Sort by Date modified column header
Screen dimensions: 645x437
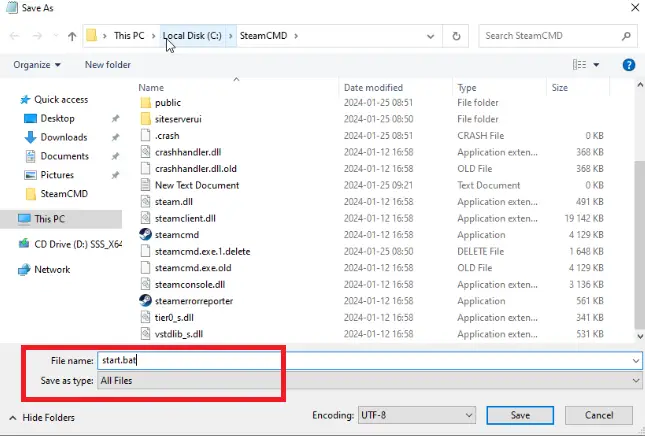pyautogui.click(x=373, y=88)
